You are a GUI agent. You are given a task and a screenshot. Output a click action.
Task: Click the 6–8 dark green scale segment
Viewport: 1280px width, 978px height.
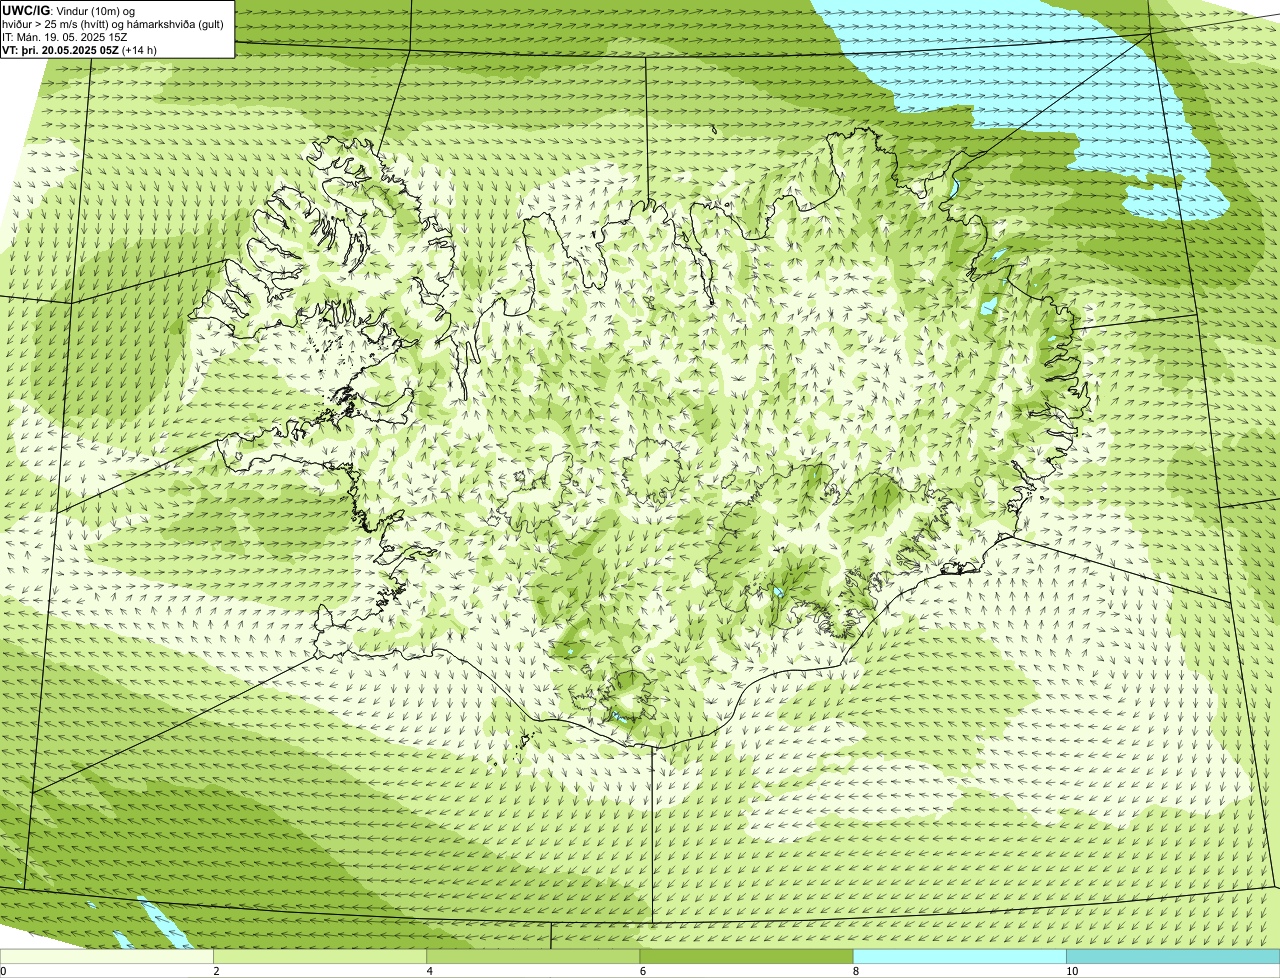746,957
